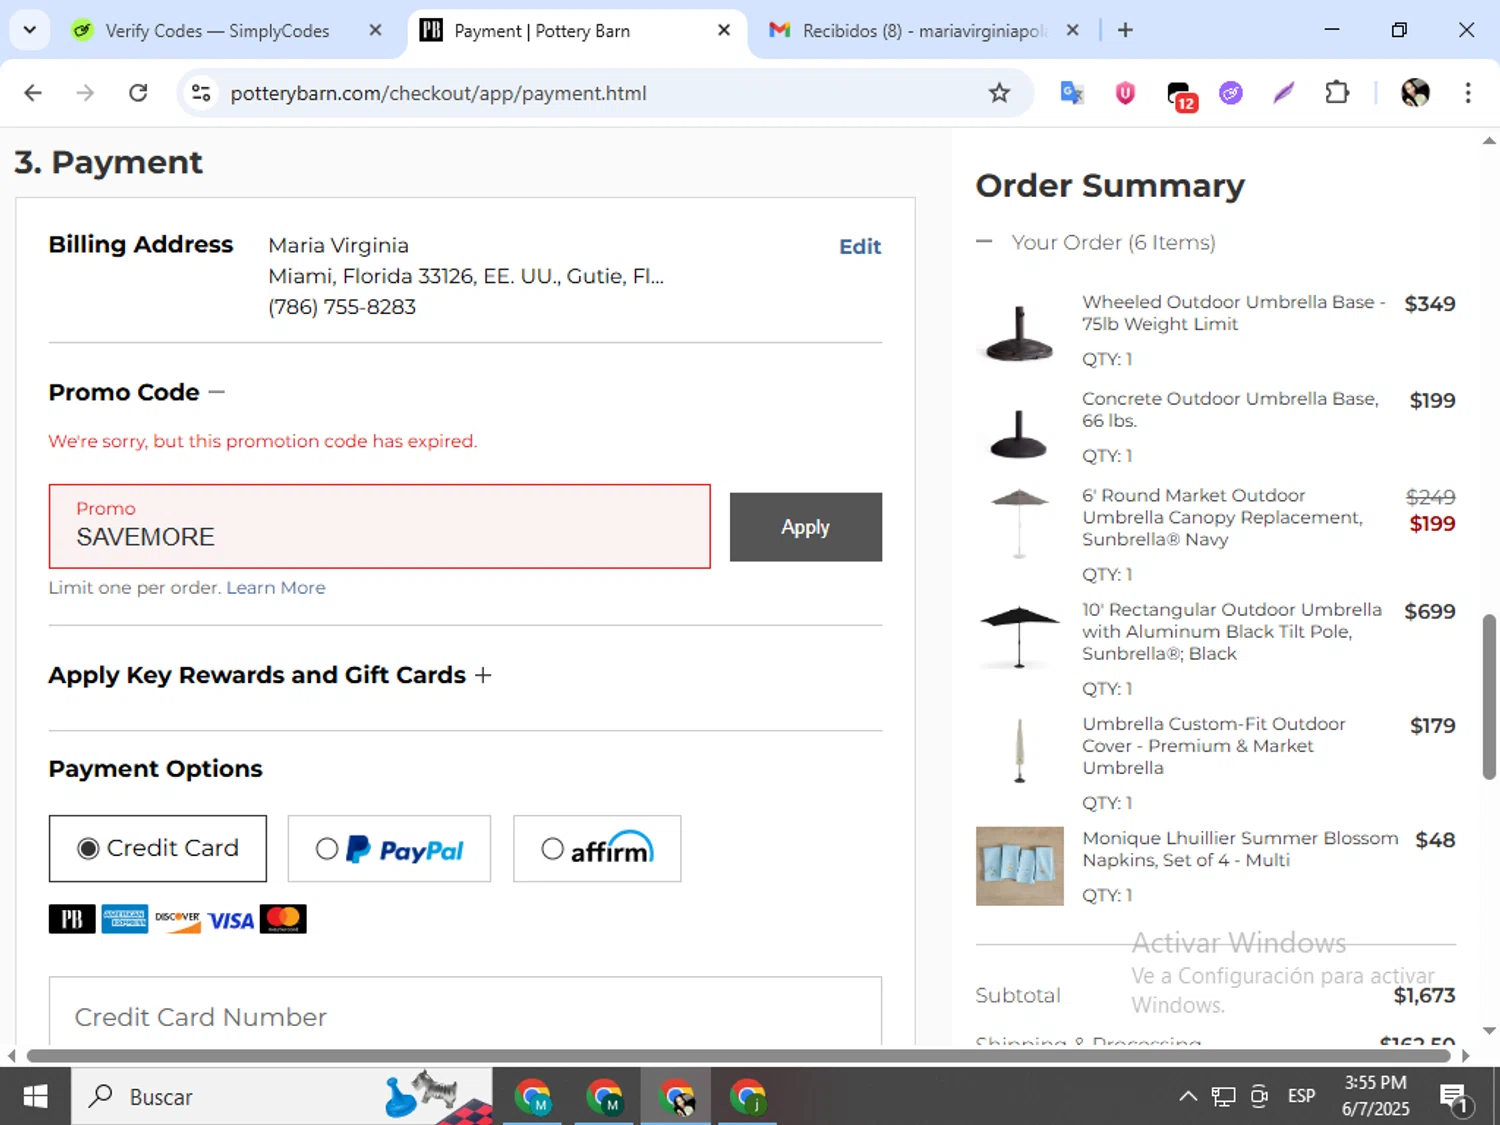Click the browser forward arrow

pos(86,93)
